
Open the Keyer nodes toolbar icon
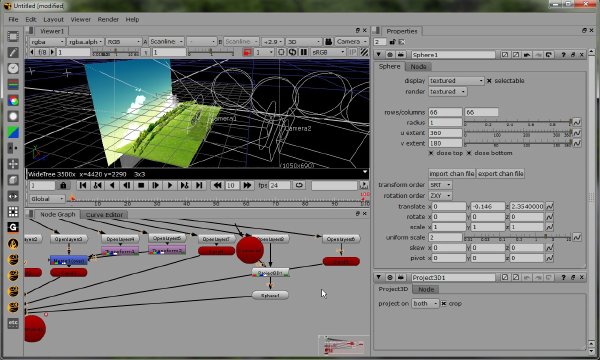[13, 132]
